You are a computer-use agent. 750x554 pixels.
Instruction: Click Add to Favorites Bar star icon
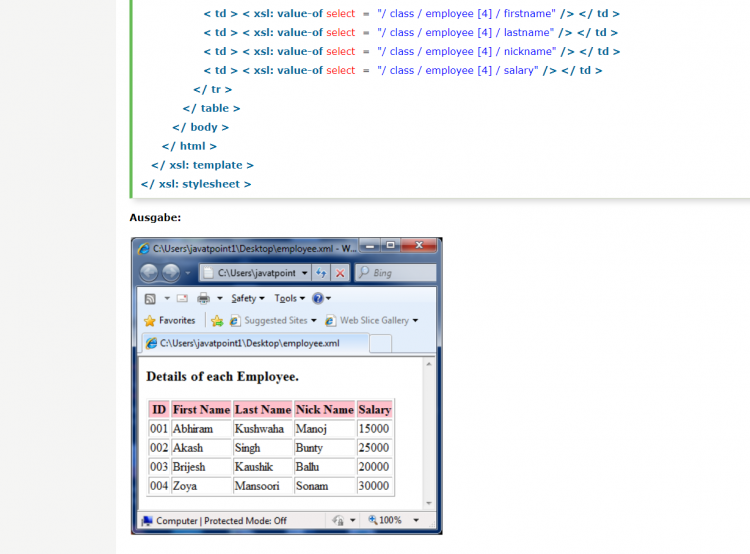(x=217, y=321)
